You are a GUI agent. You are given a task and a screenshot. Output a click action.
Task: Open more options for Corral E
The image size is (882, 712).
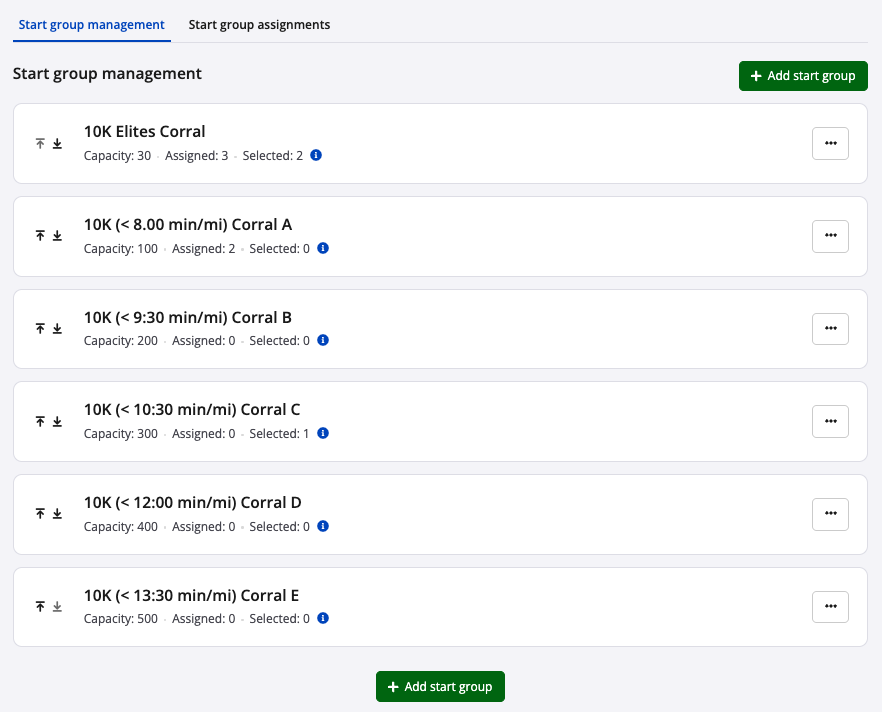(830, 607)
